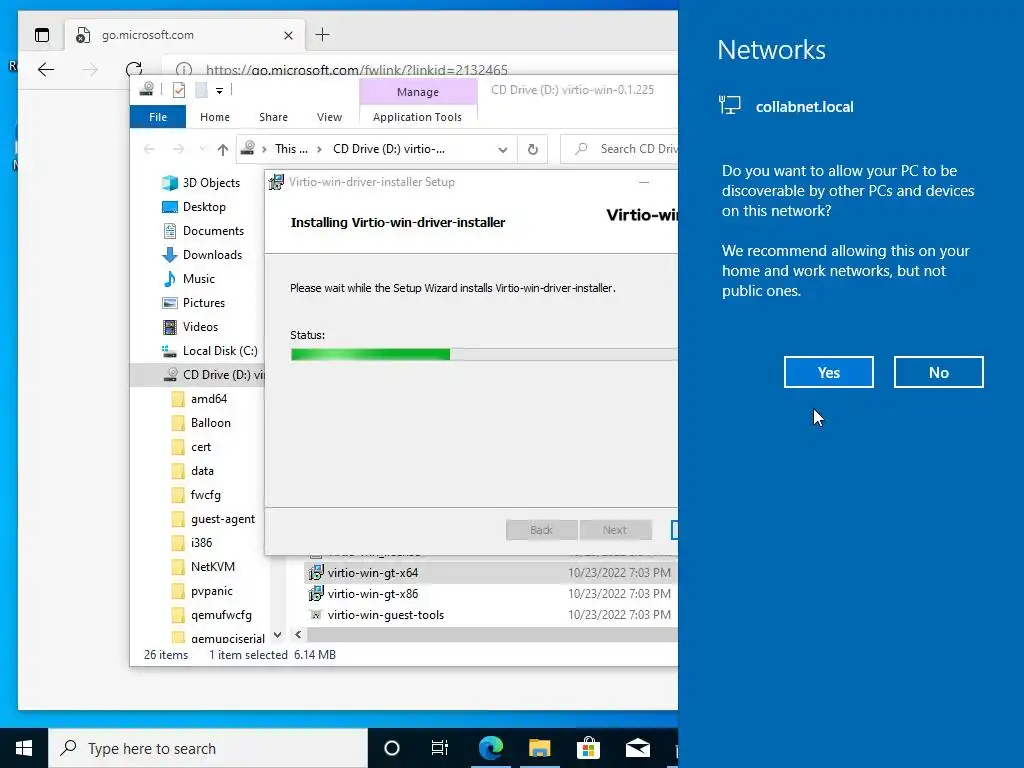1024x768 pixels.
Task: Open Microsoft Edge from the taskbar
Action: point(490,748)
